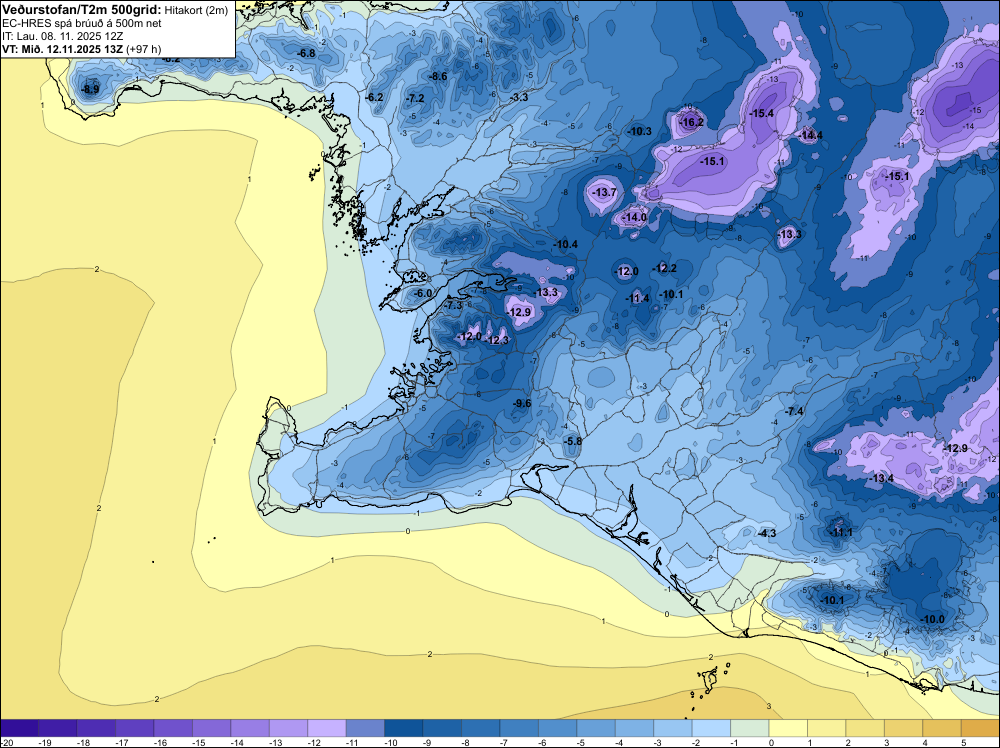Click the '(+97 h)' forecast hour text

pos(143,49)
